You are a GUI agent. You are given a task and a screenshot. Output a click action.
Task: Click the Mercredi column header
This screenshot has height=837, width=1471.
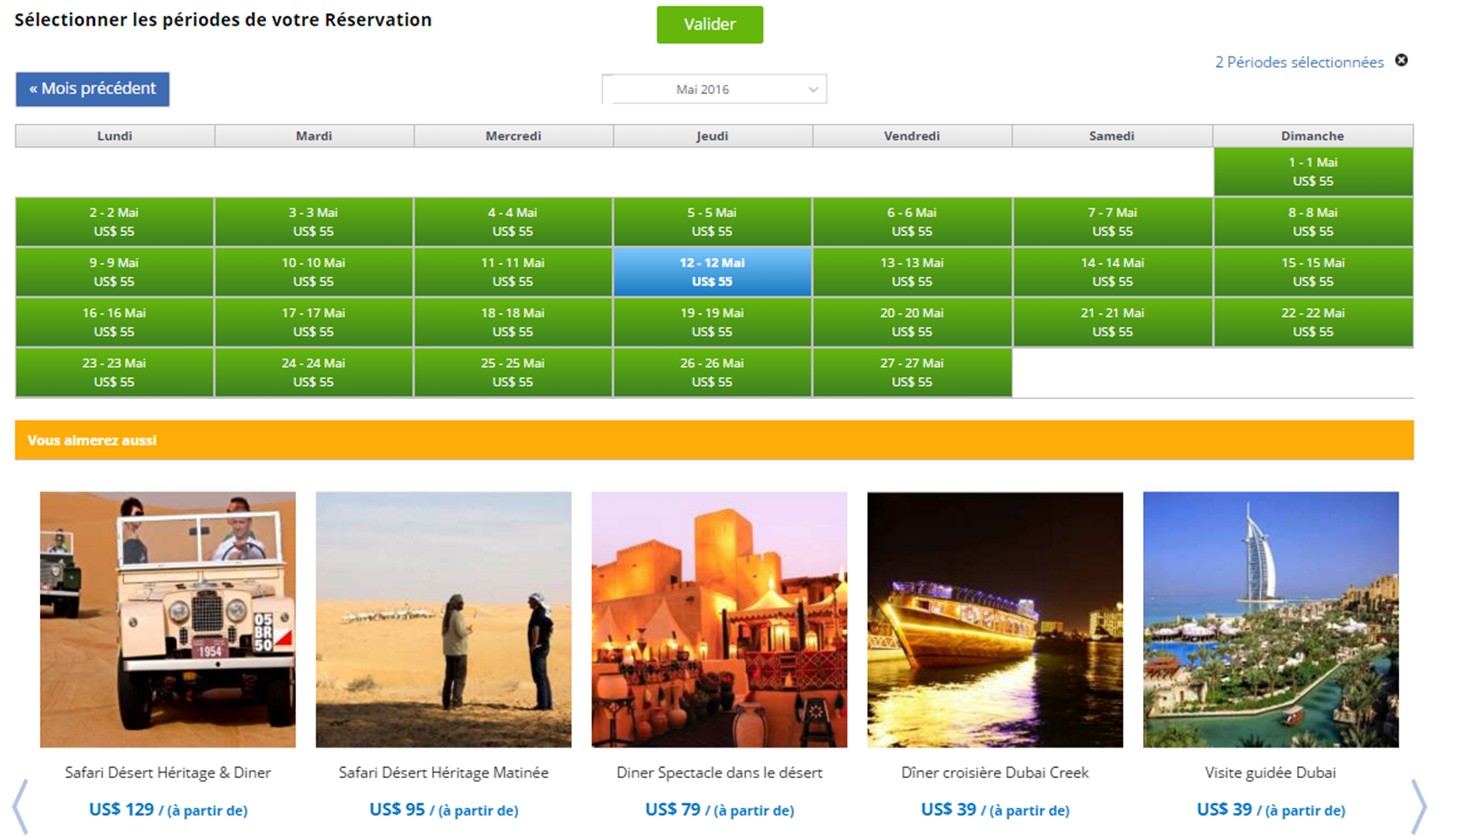(513, 136)
